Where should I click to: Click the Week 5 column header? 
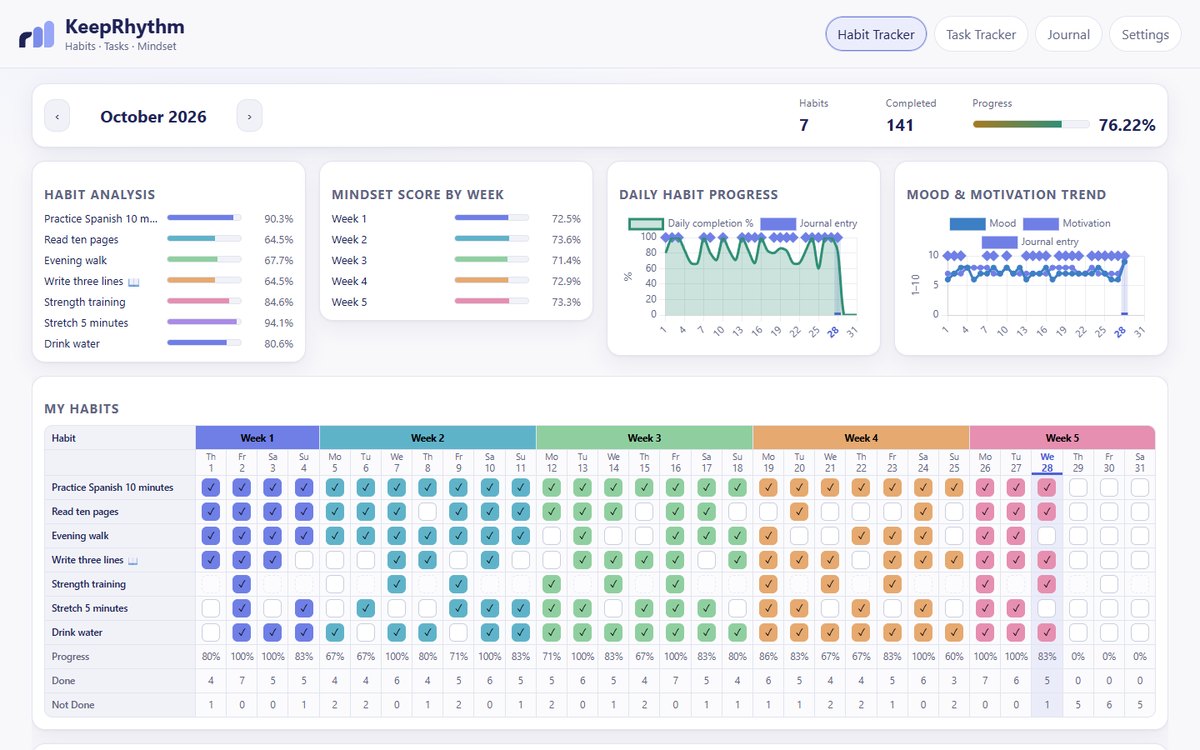(x=1062, y=438)
